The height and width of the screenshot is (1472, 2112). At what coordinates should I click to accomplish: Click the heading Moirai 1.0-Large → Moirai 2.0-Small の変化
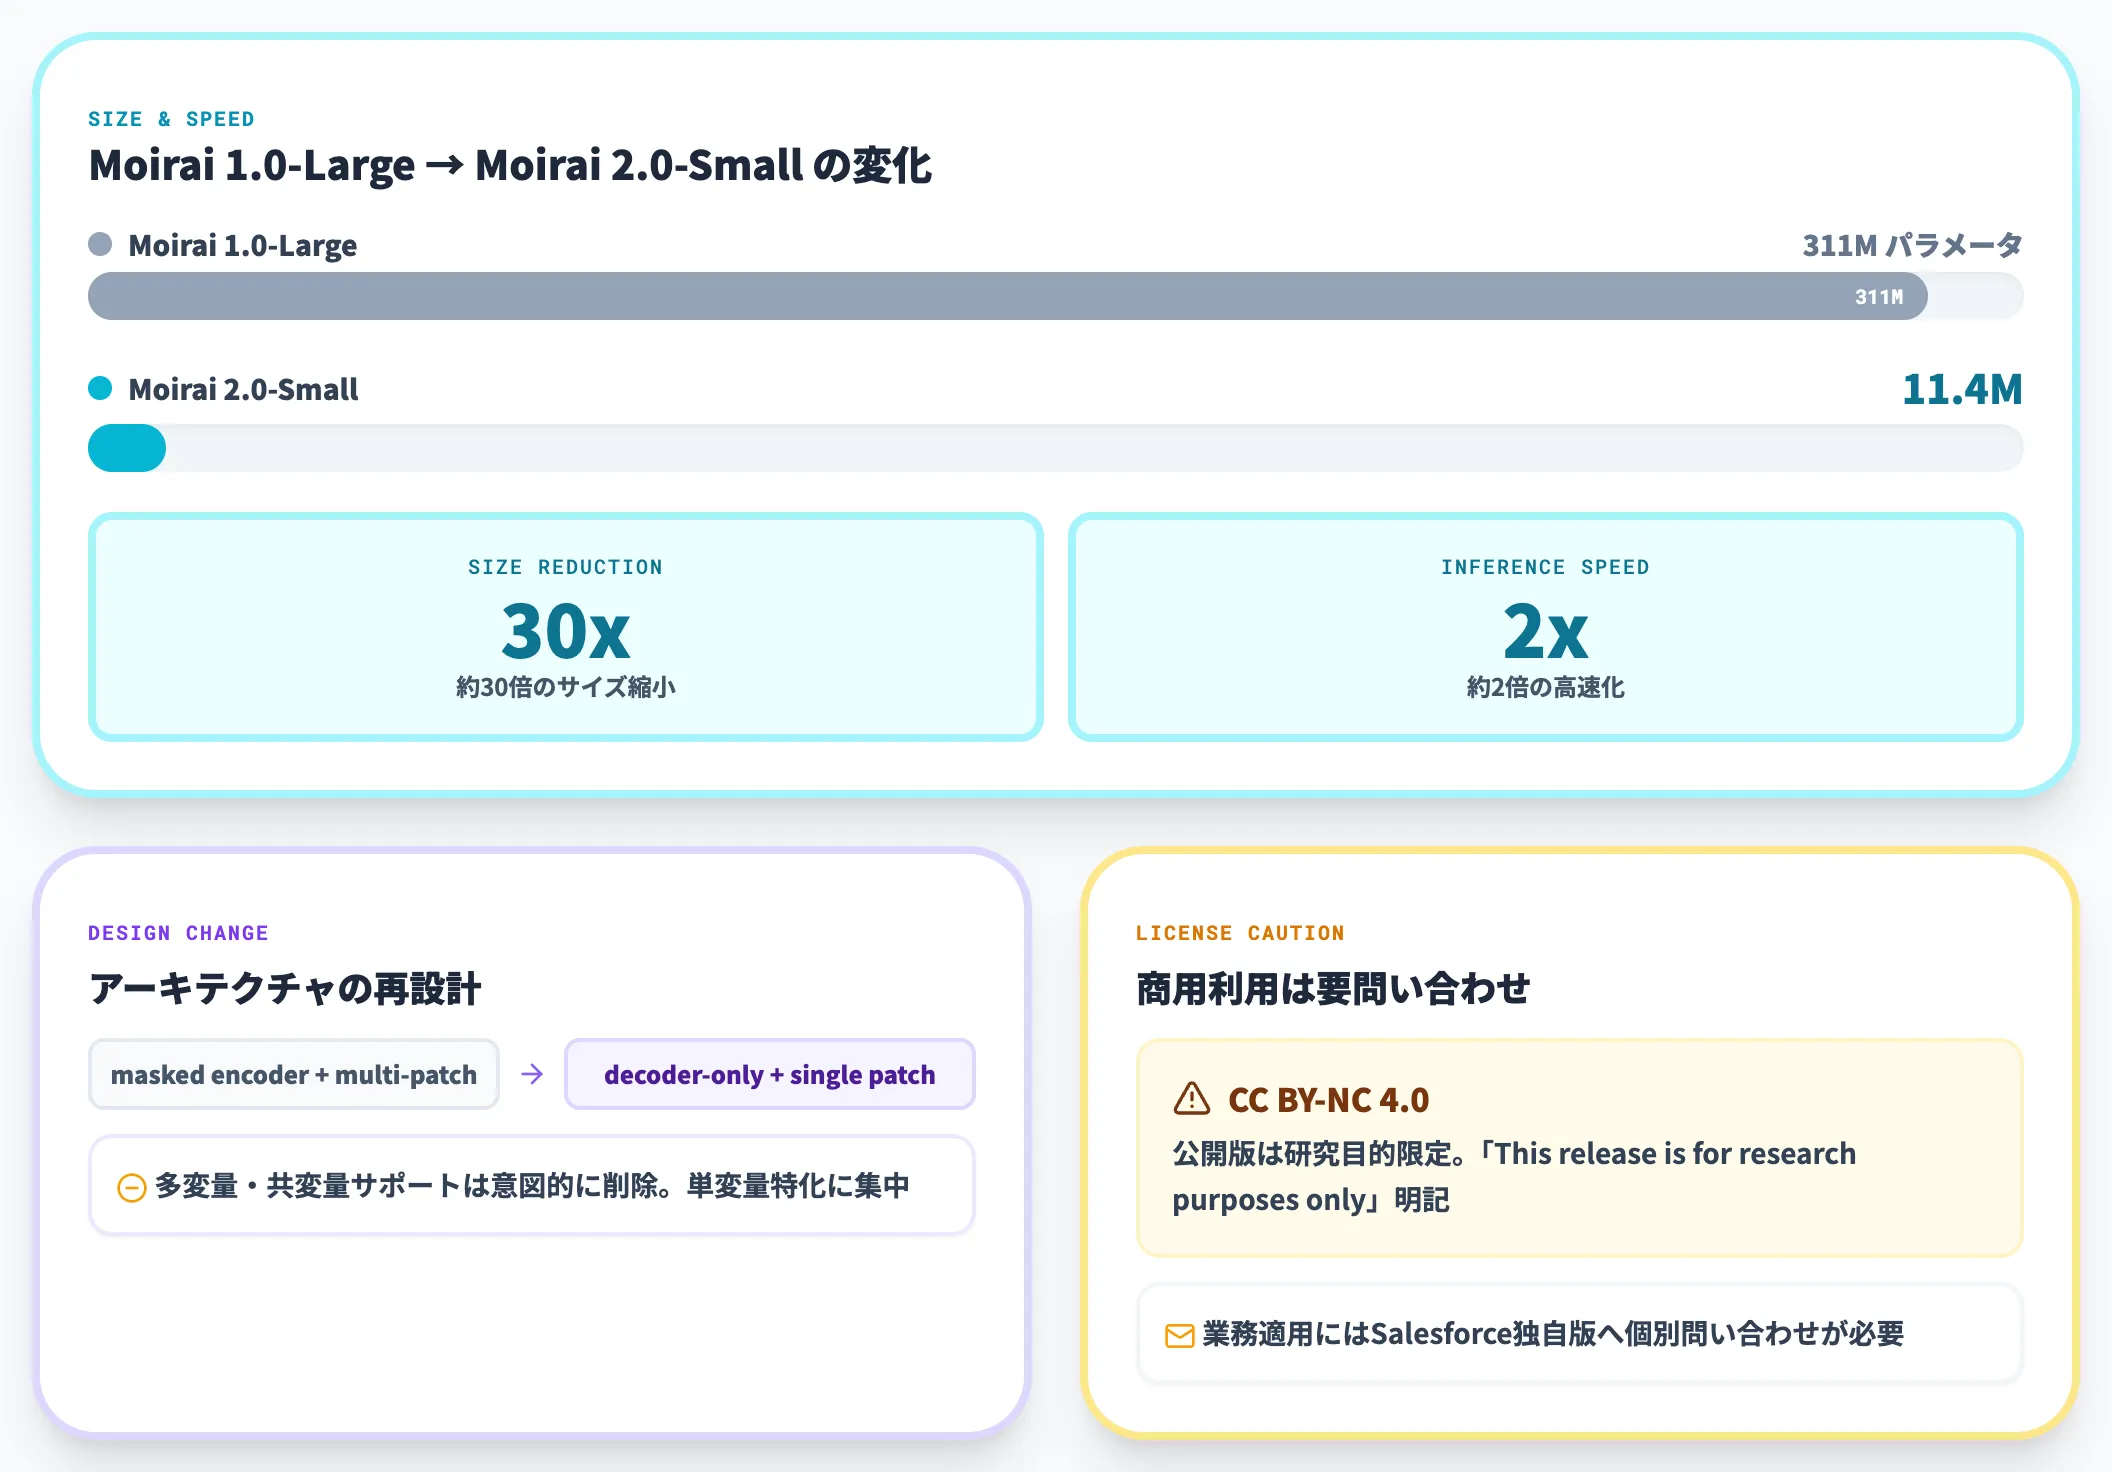click(x=510, y=165)
